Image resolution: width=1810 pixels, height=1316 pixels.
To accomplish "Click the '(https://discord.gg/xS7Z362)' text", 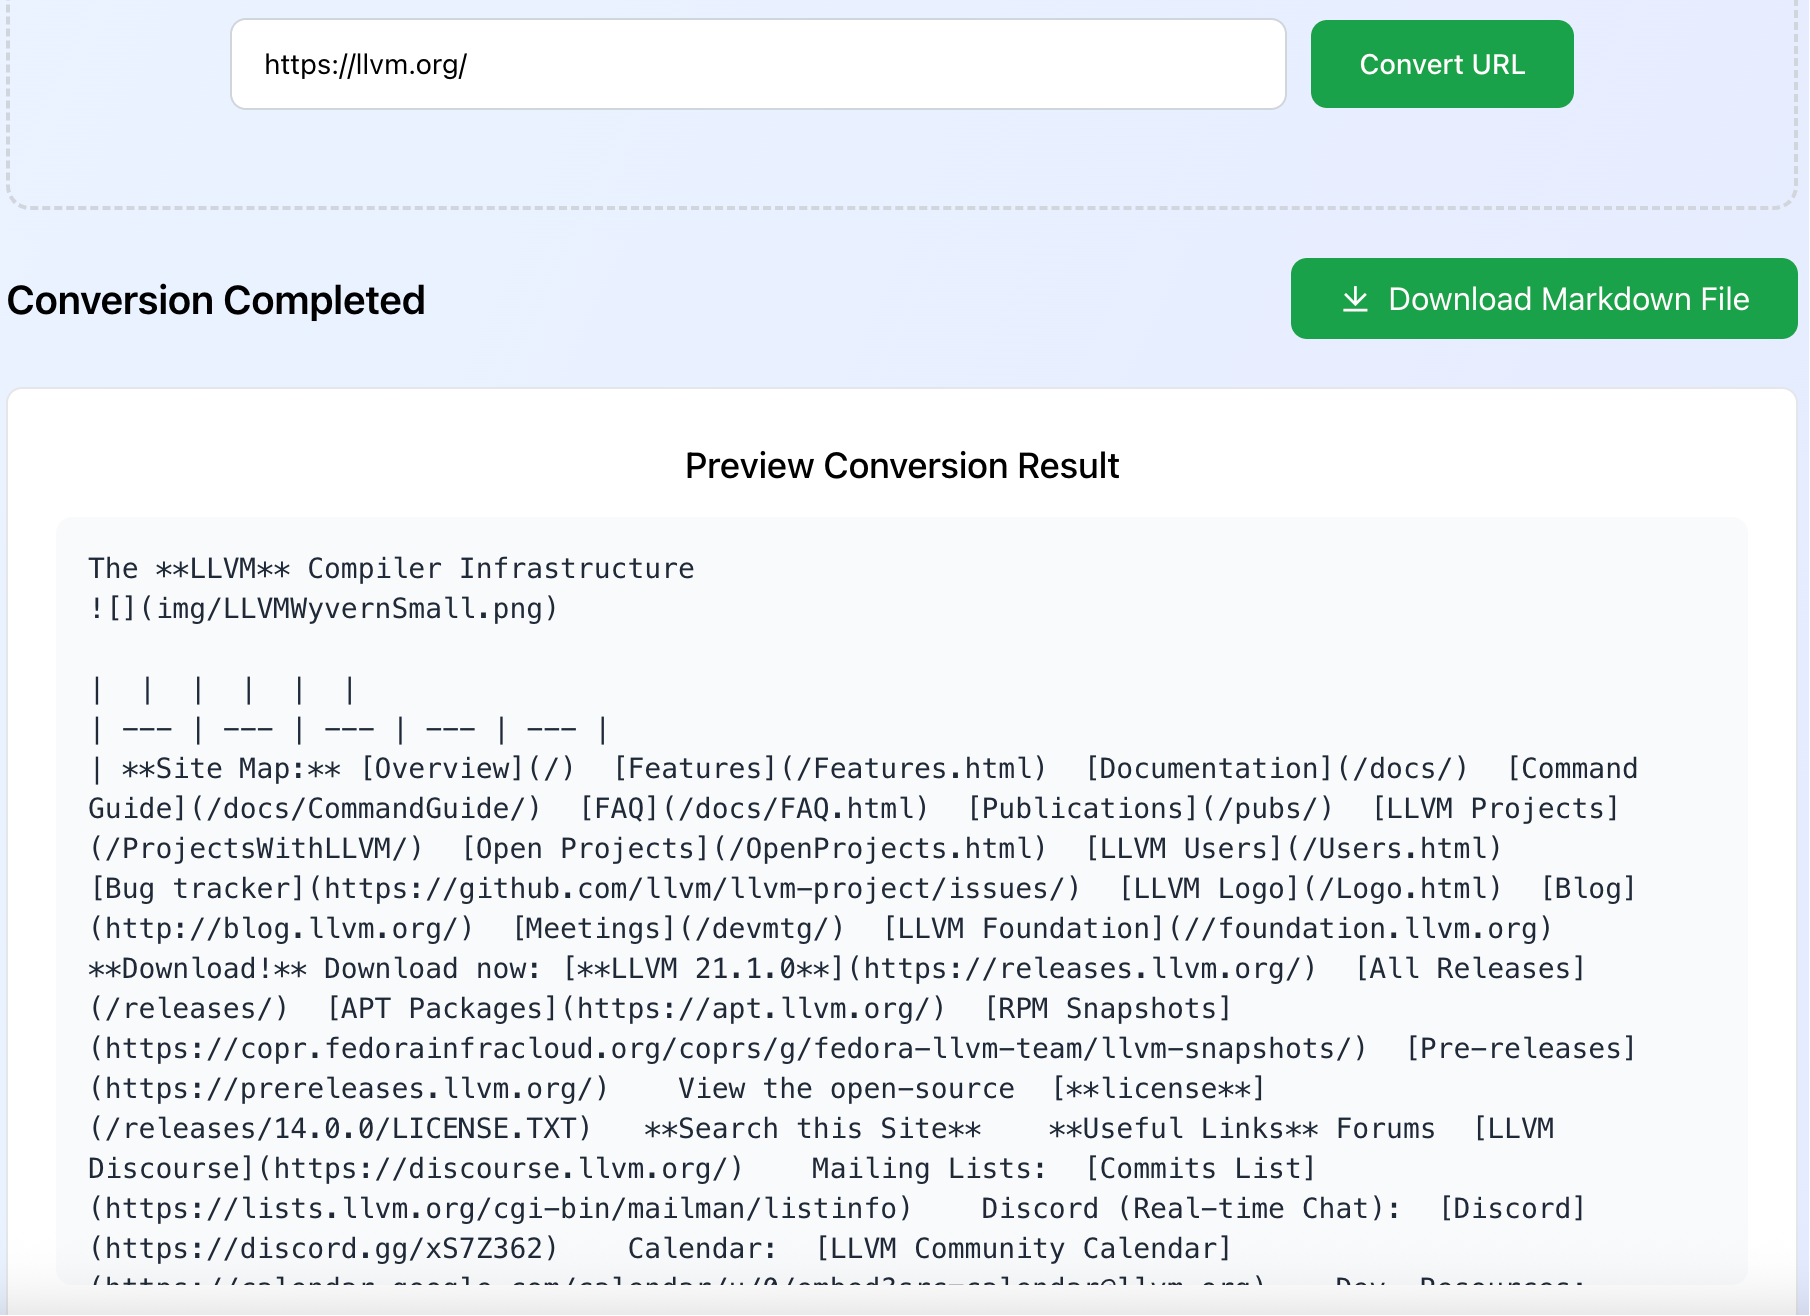I will (323, 1248).
